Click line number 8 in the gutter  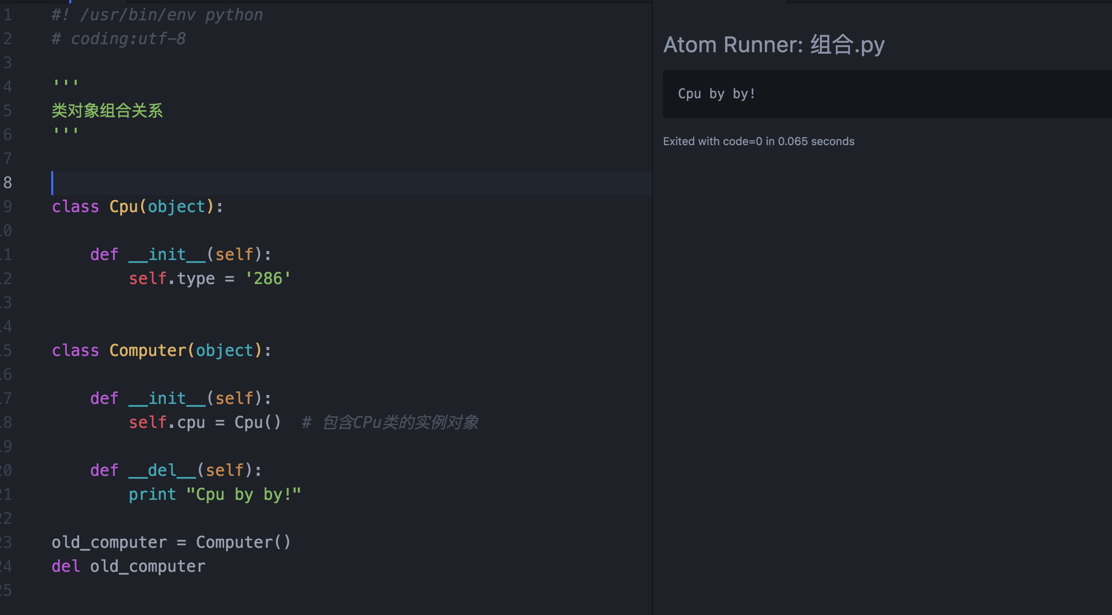coord(10,182)
